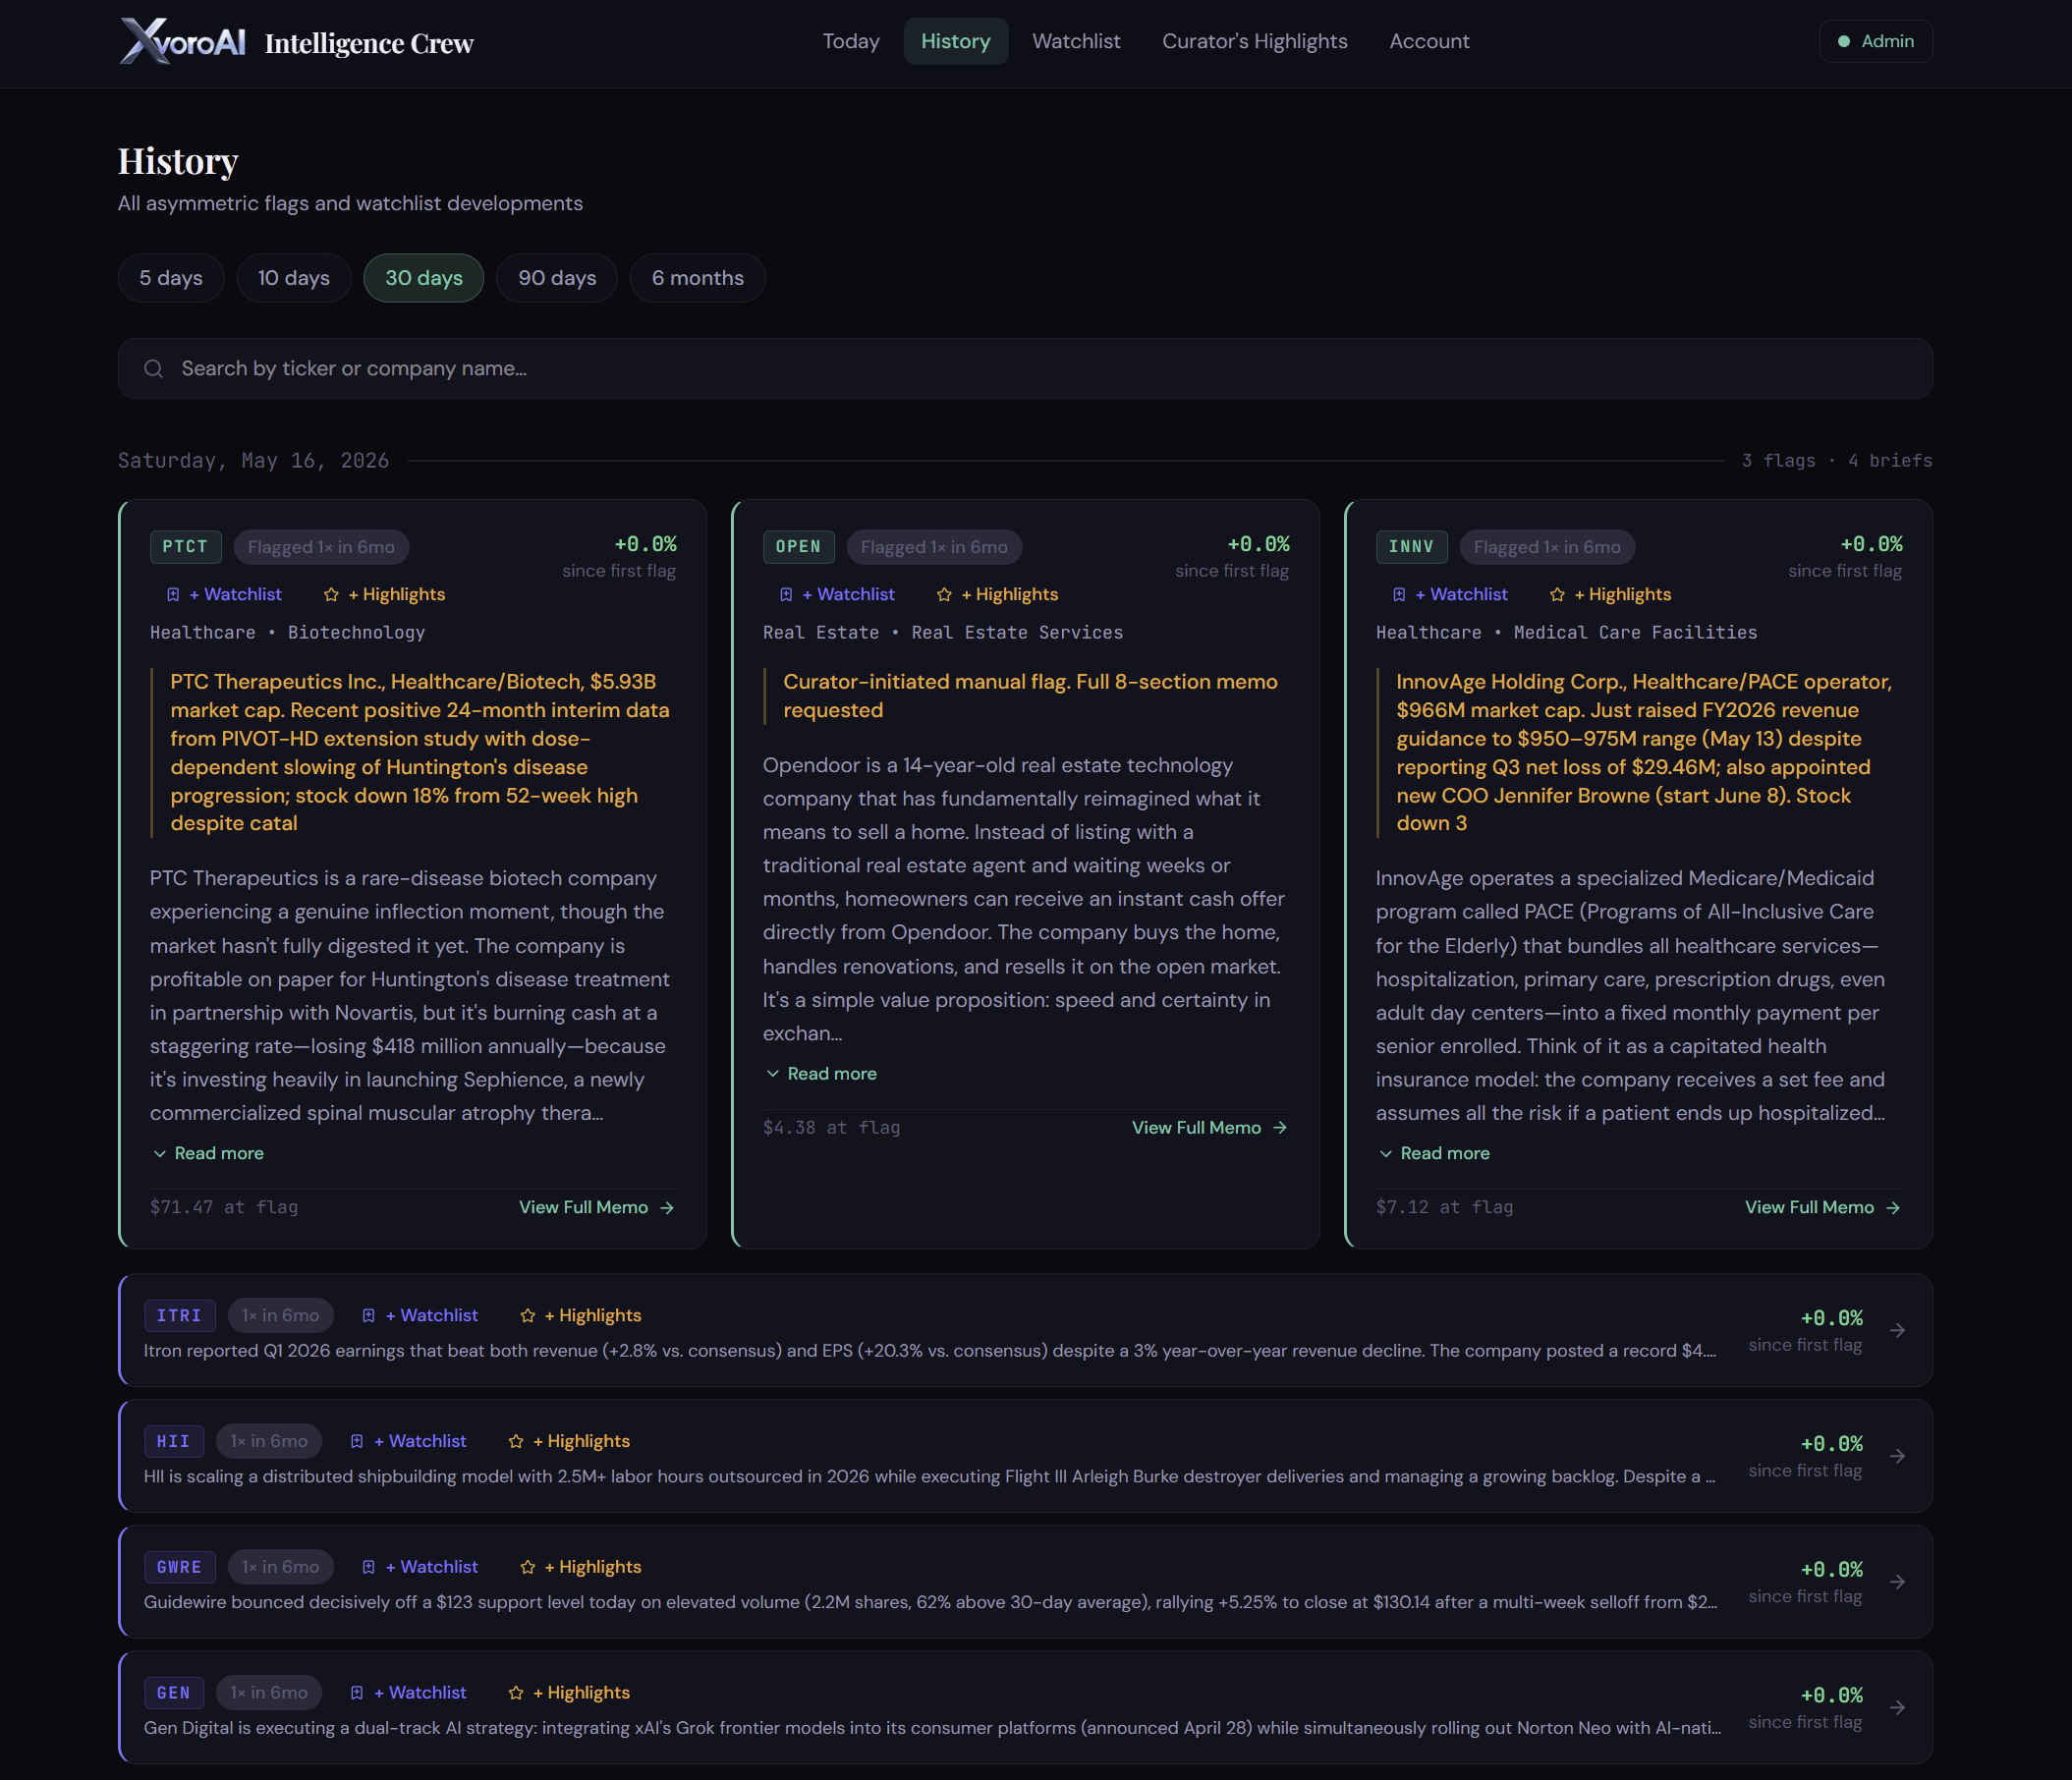View Full Memo for OPEN
The width and height of the screenshot is (2072, 1780).
[1210, 1128]
